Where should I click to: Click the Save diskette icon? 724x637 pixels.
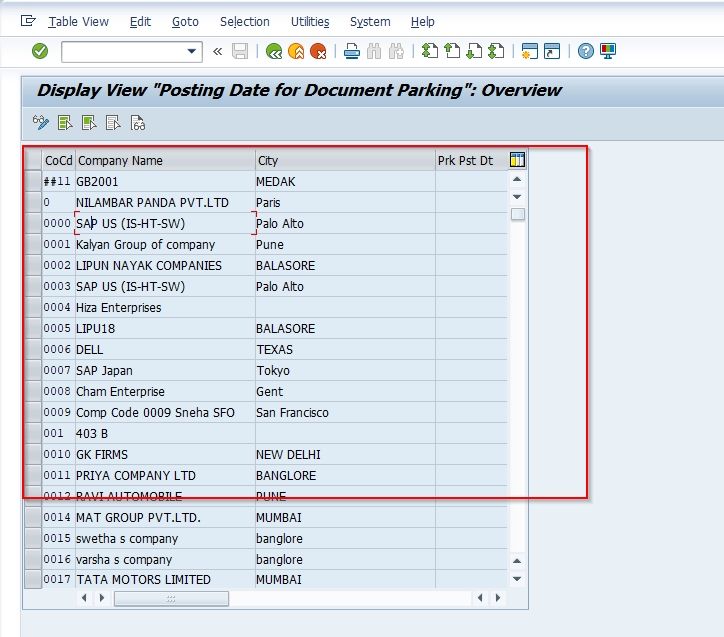coord(240,51)
